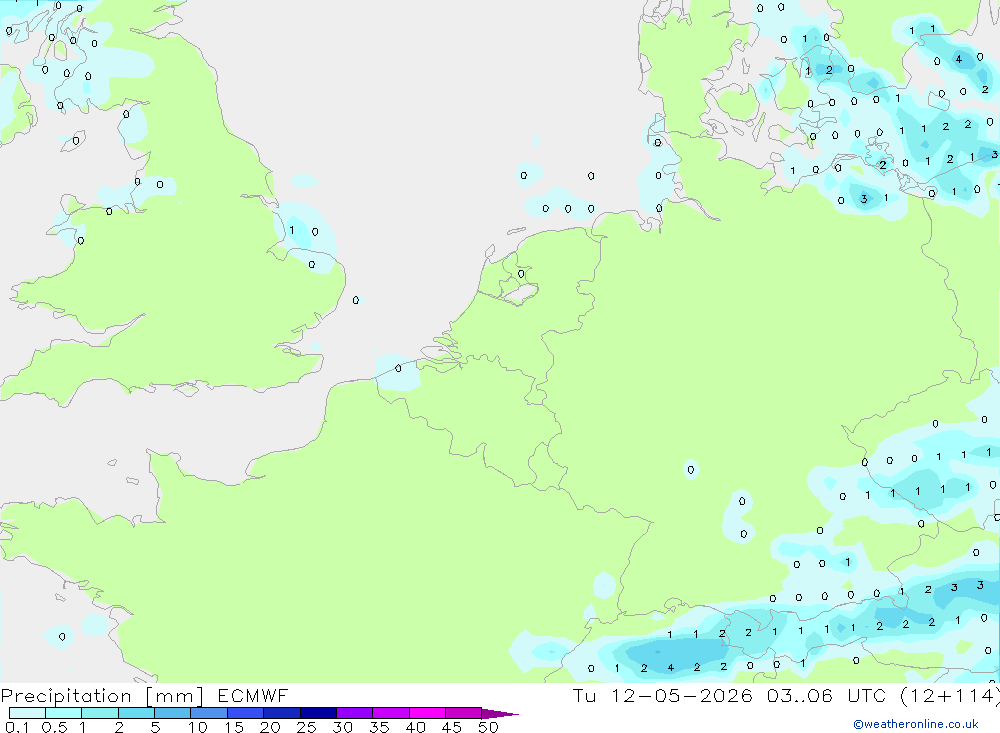
Task: Click the legend label '50'
Action: click(488, 727)
